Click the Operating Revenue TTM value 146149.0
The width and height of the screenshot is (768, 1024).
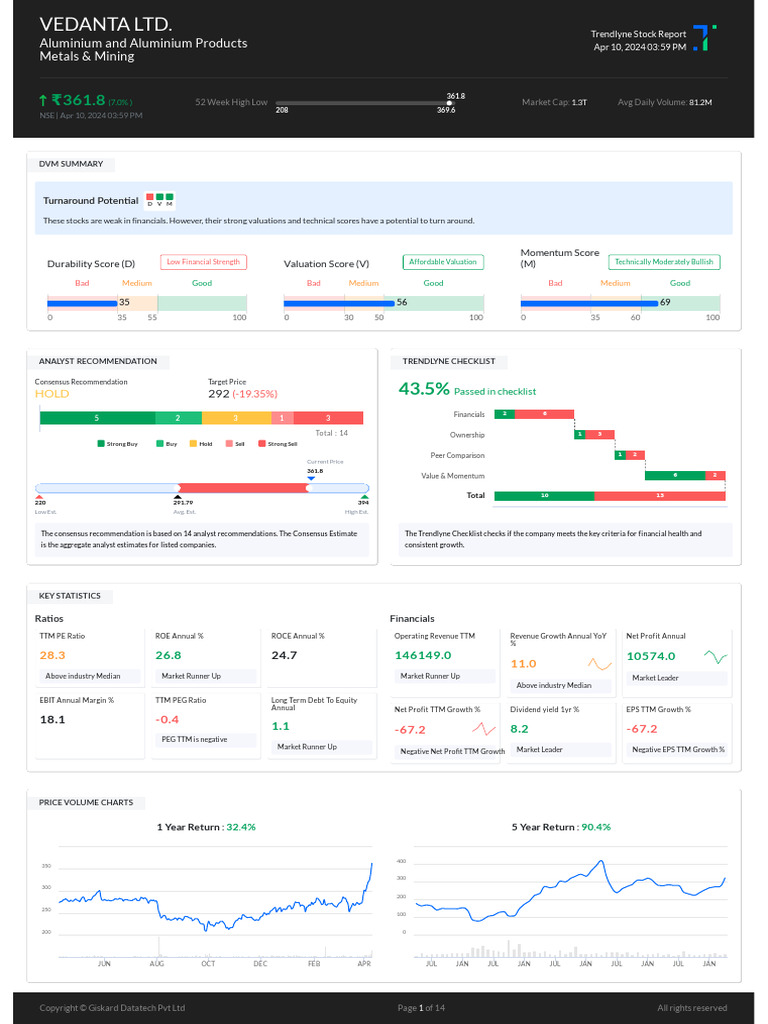point(423,655)
